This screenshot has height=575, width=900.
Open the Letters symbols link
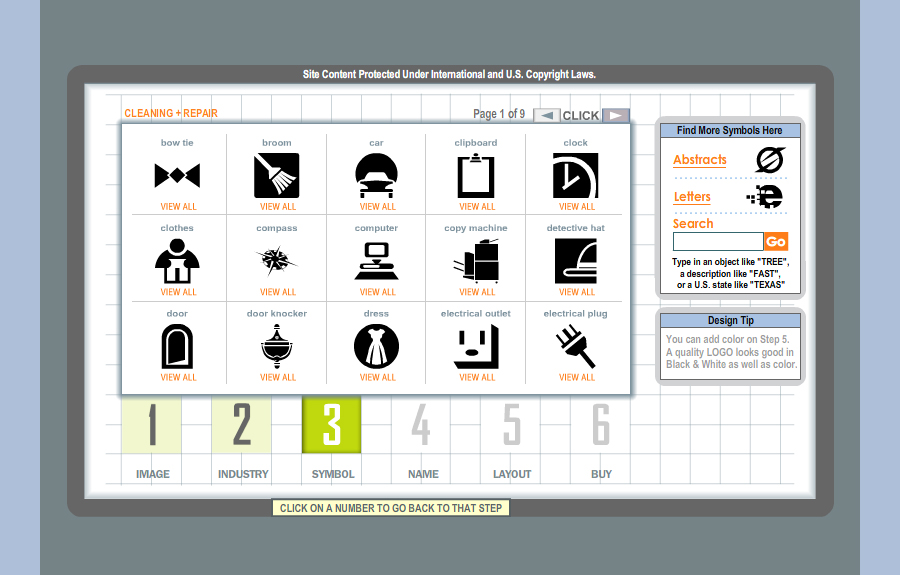(x=692, y=197)
